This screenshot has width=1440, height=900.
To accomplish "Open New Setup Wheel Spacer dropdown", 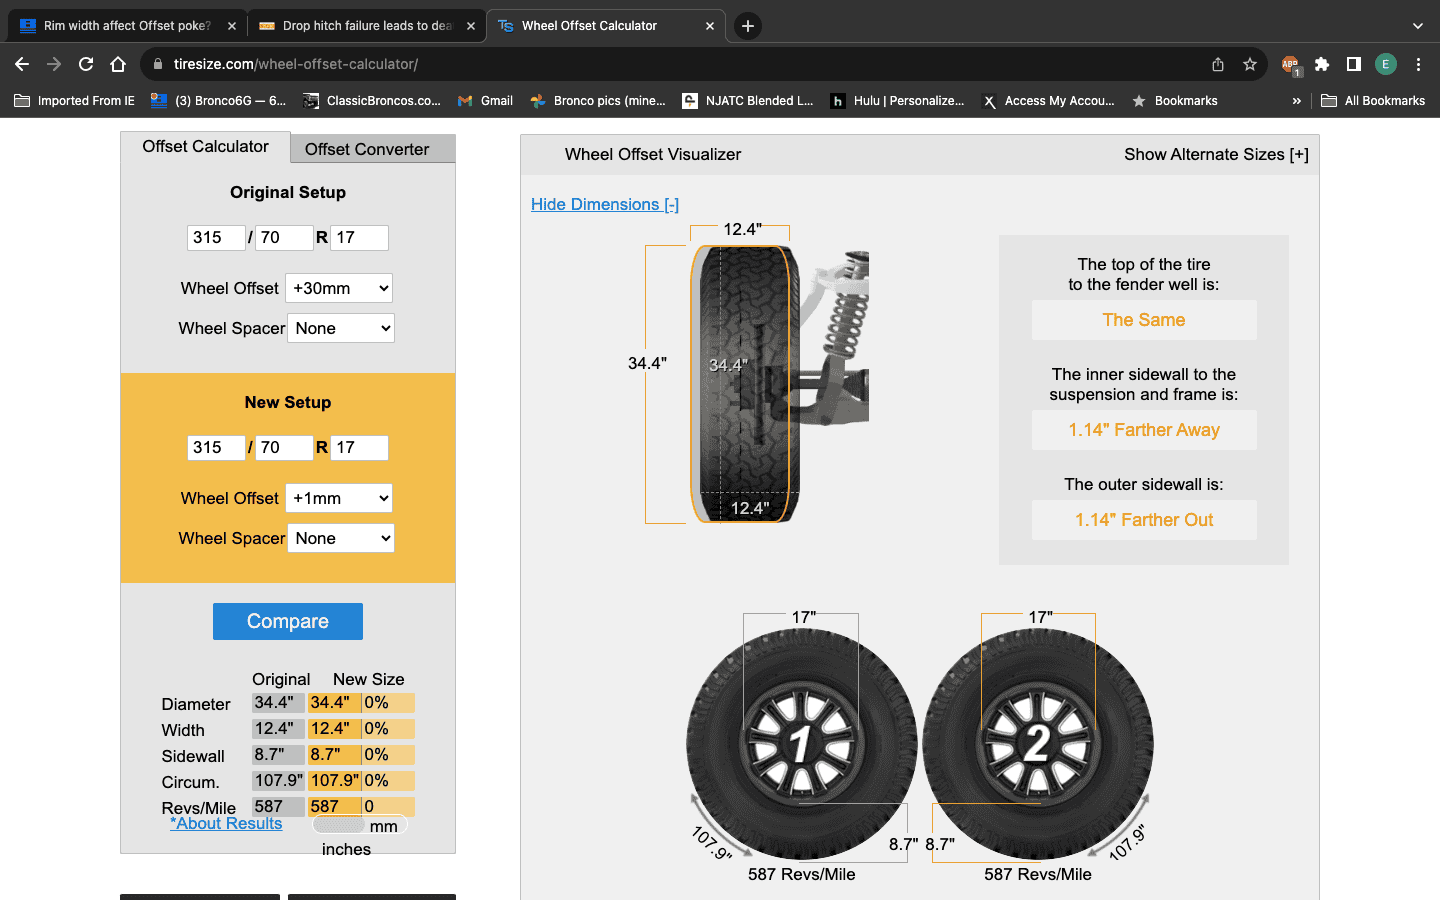I will point(341,538).
